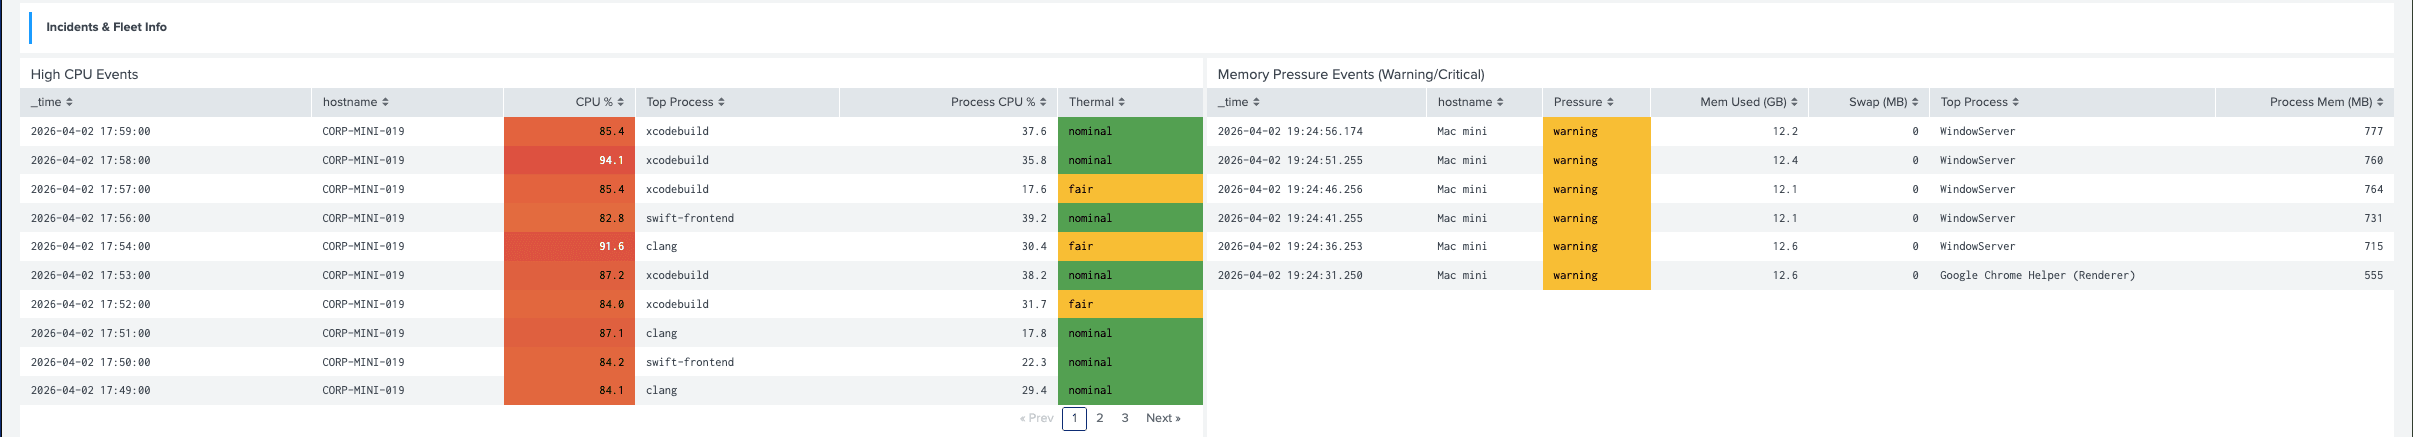Click nominal thermal cell in 17:59:00 row
This screenshot has height=437, width=2413.
tap(1130, 131)
